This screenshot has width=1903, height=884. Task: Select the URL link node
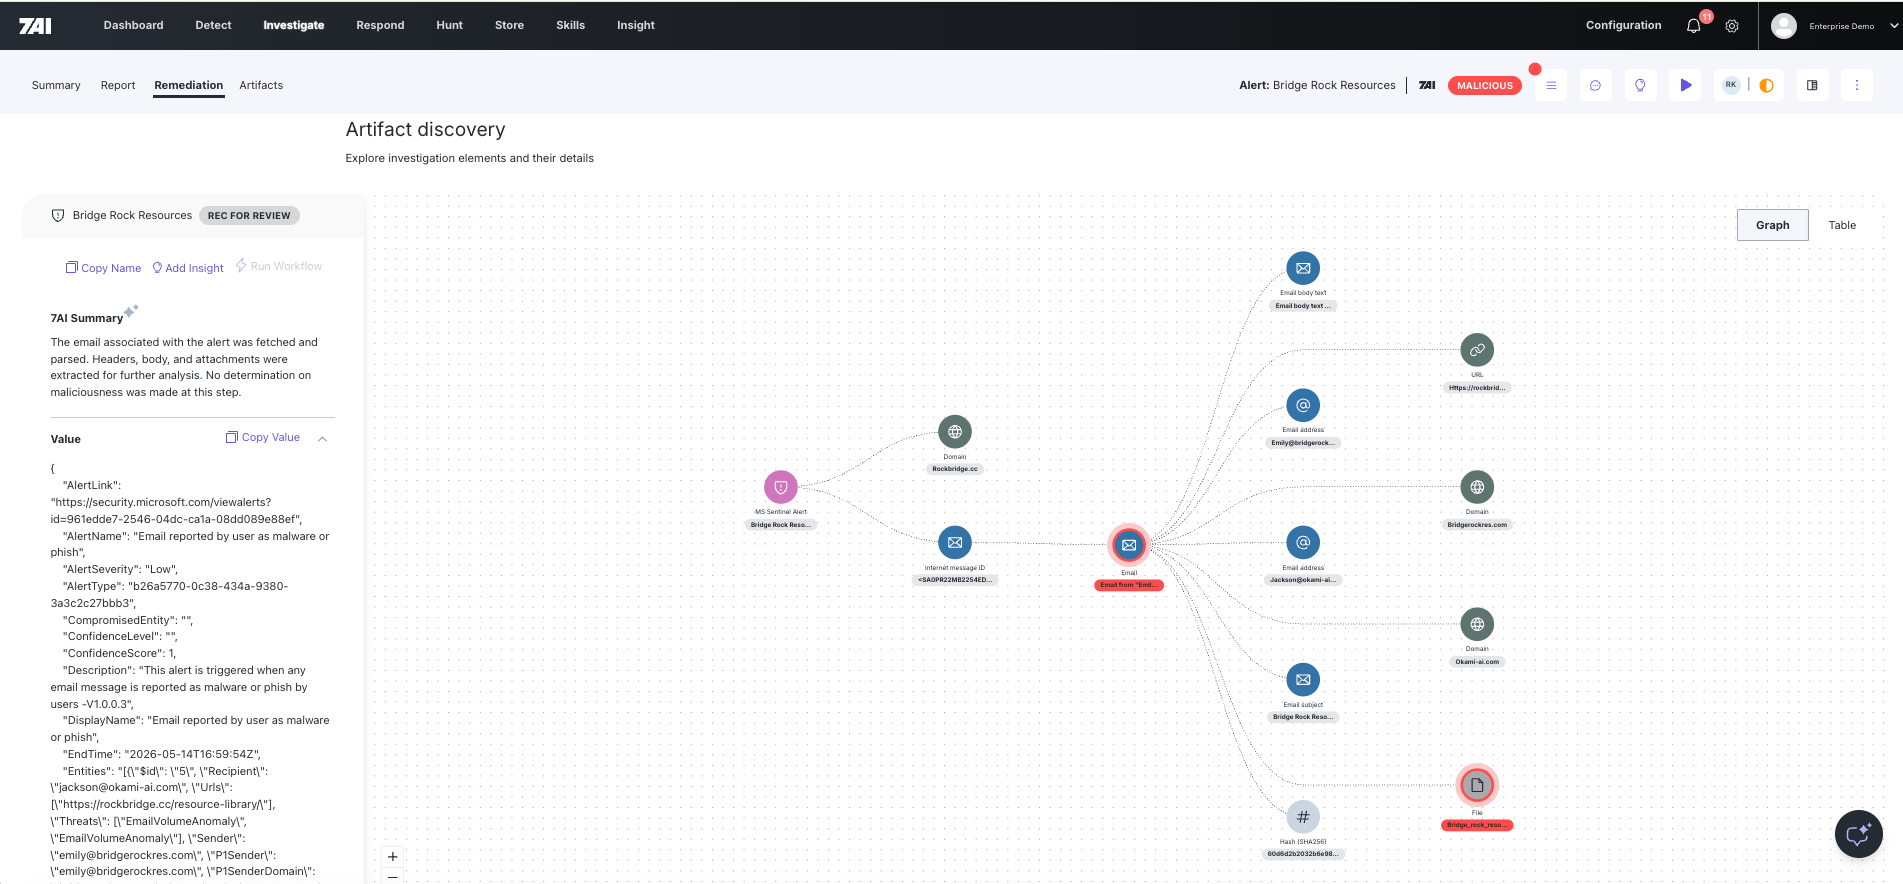click(1477, 350)
